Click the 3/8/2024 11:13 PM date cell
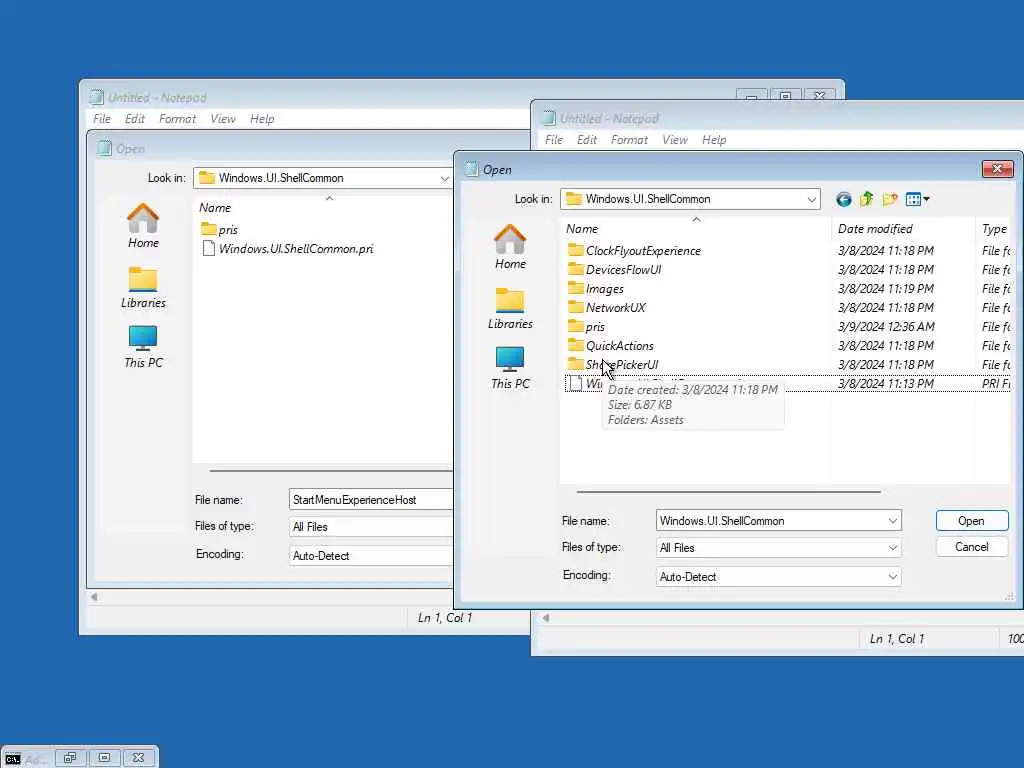 tap(886, 383)
